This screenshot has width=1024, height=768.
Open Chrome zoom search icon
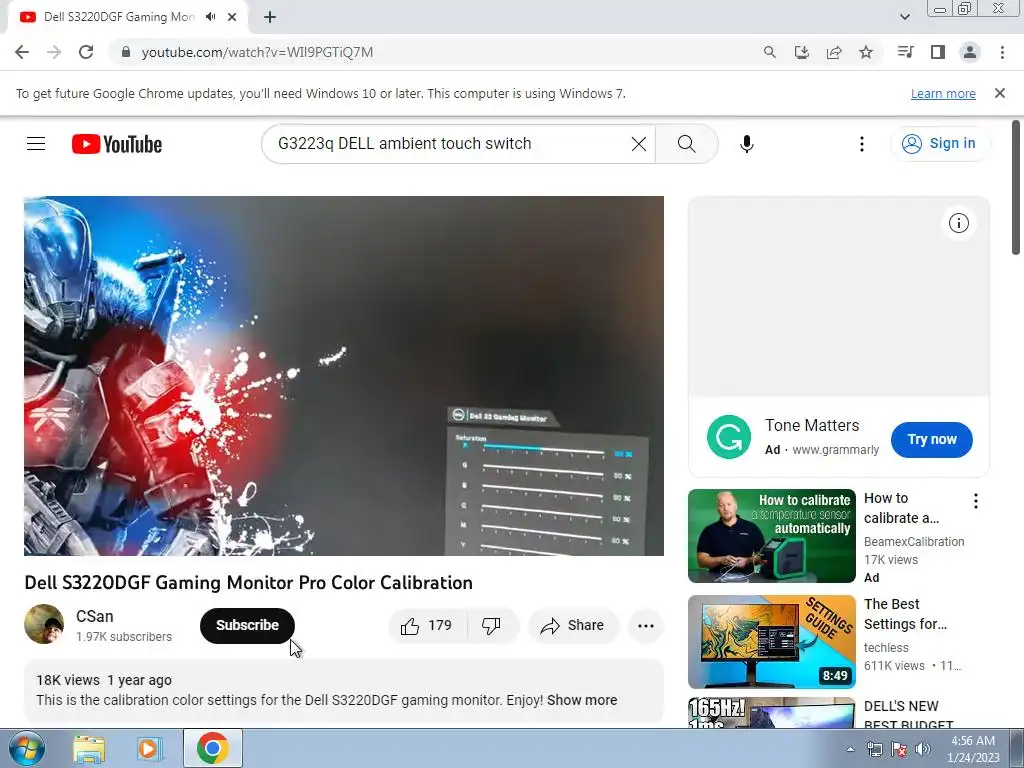pos(769,52)
